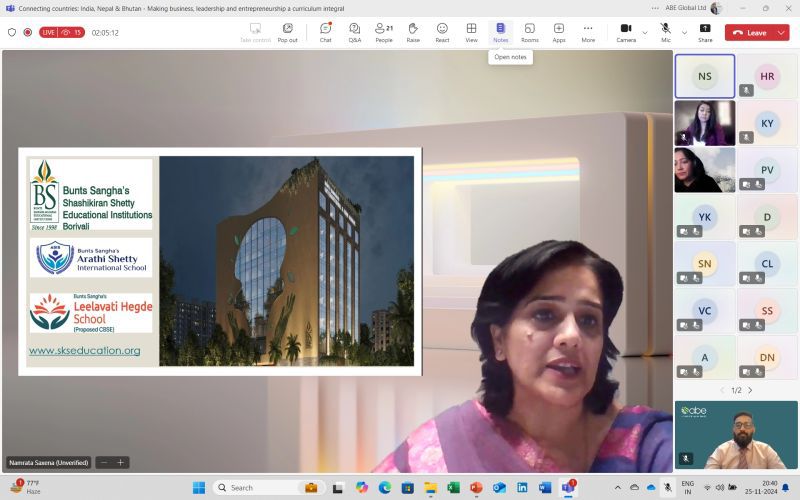Open Word from taskbar

point(545,488)
